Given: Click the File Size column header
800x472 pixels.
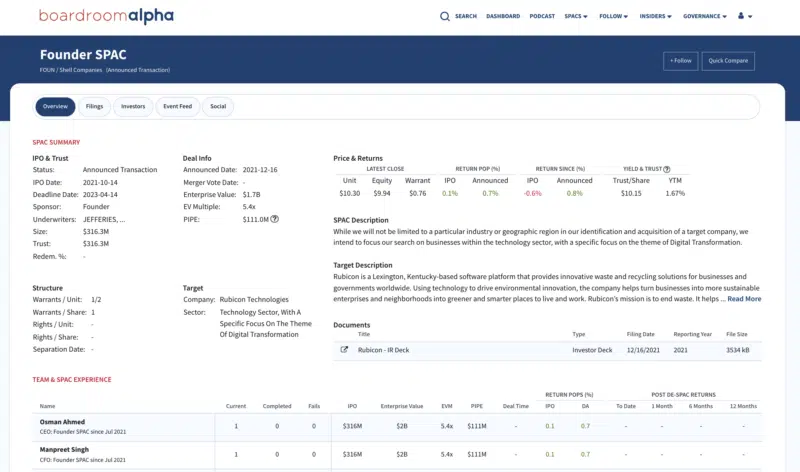Looking at the screenshot, I should pos(737,334).
